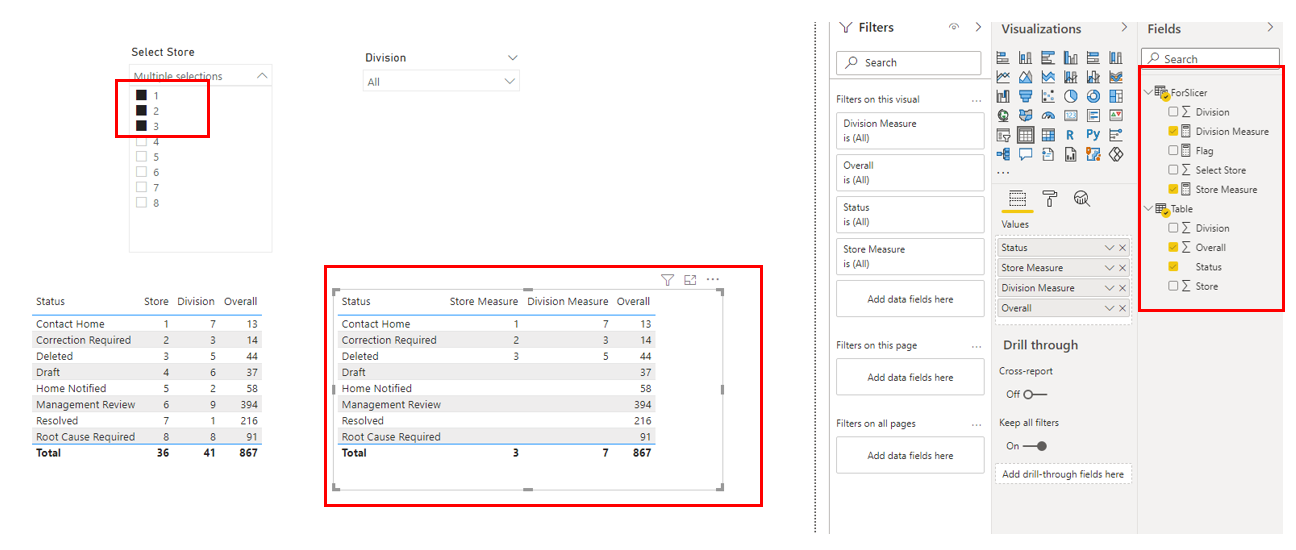
Task: Check Division field under ForSlicer
Action: tap(1174, 112)
